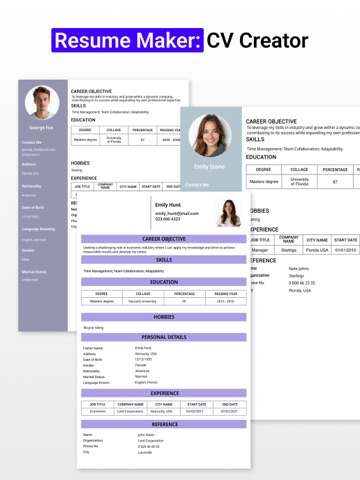Click 'Nationality' label in George Fox sidebar
Viewport: 360px width, 480px height.
click(32, 186)
